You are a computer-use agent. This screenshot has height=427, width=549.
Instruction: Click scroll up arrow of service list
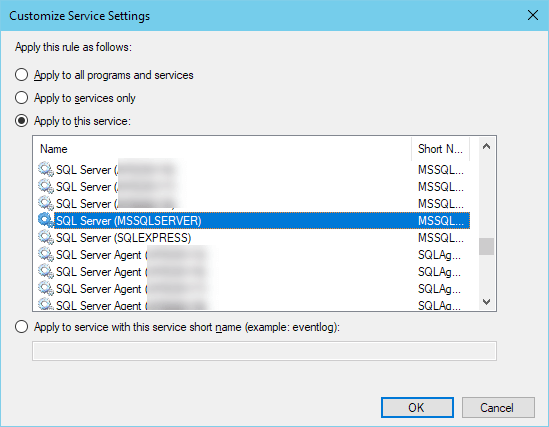click(x=486, y=146)
